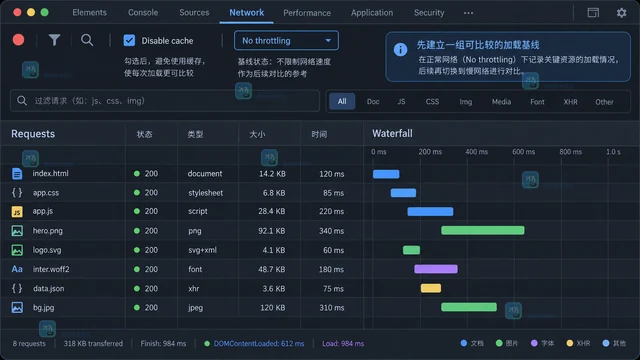This screenshot has width=640, height=360.
Task: Click the app.js blue waterfall bar
Action: 430,211
